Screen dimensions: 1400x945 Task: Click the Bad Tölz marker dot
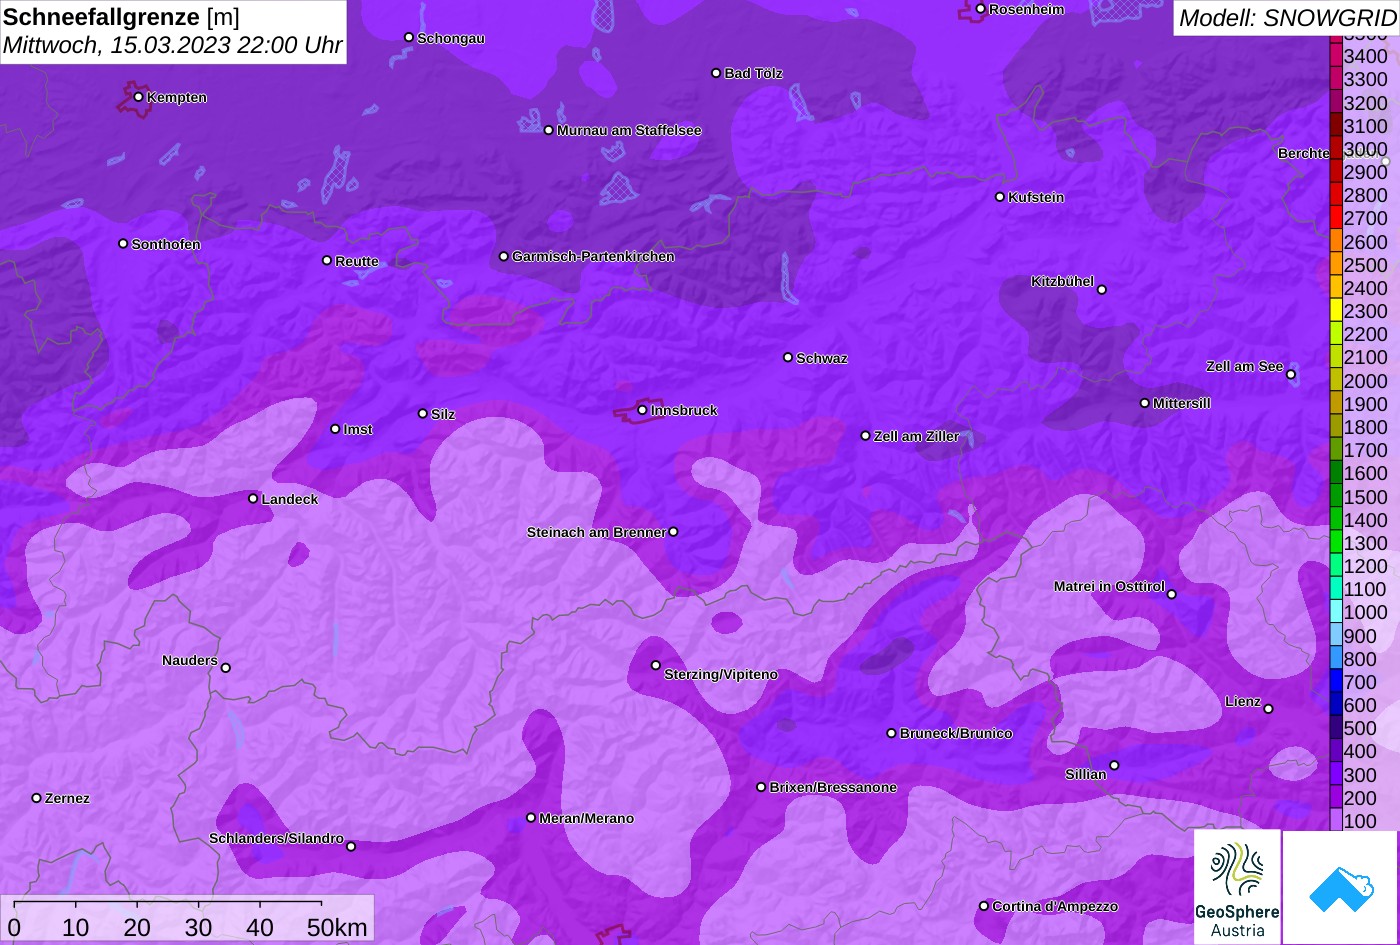click(716, 73)
